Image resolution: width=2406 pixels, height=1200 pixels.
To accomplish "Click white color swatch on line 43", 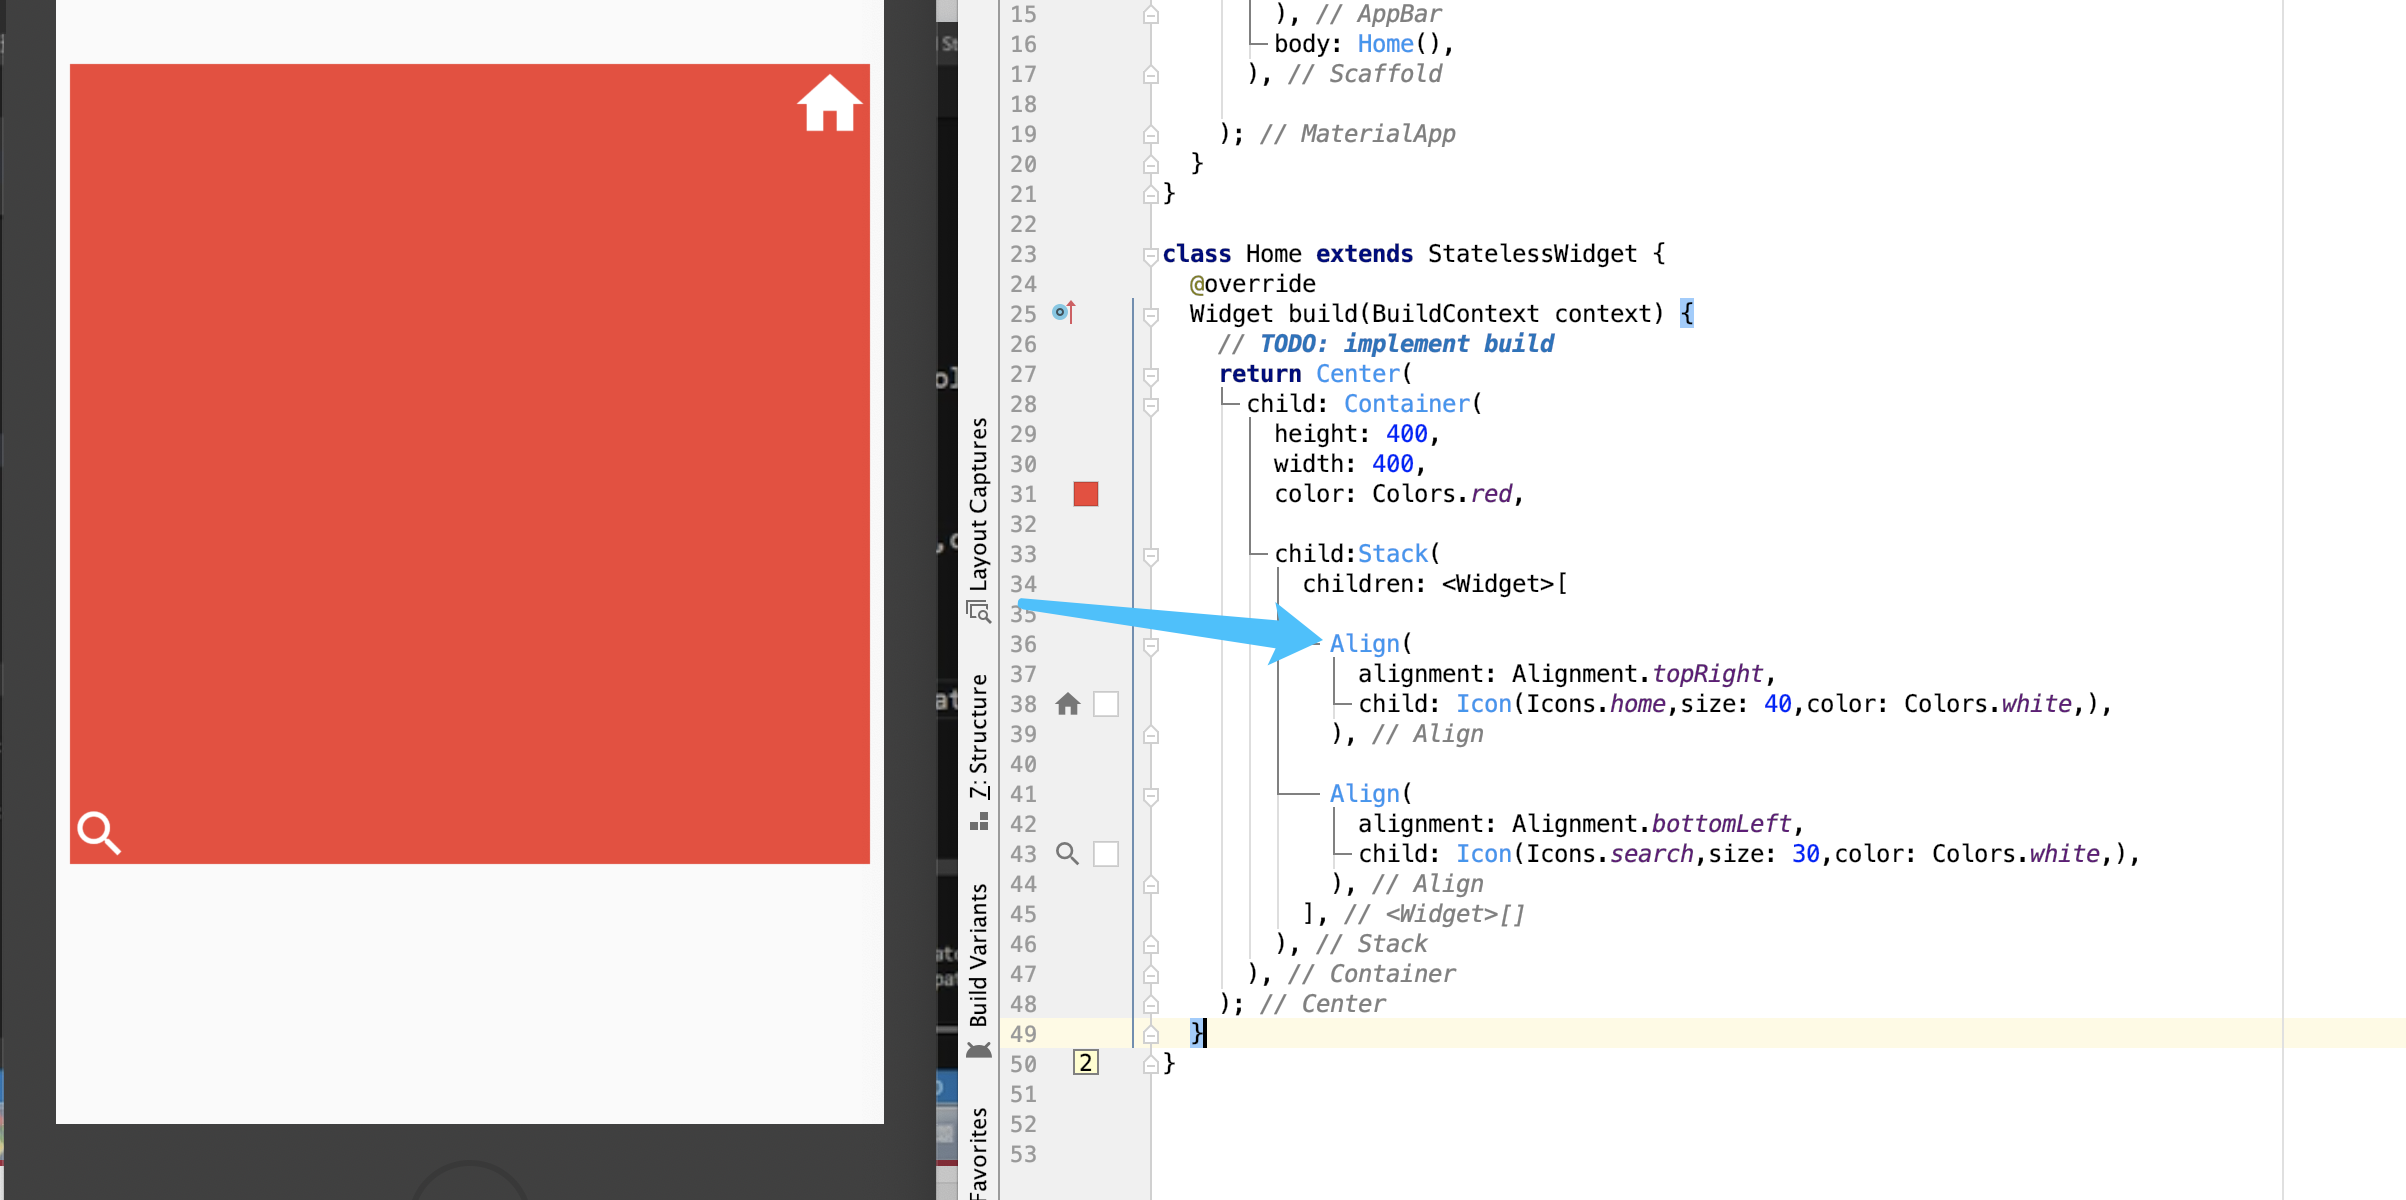I will (x=1106, y=854).
